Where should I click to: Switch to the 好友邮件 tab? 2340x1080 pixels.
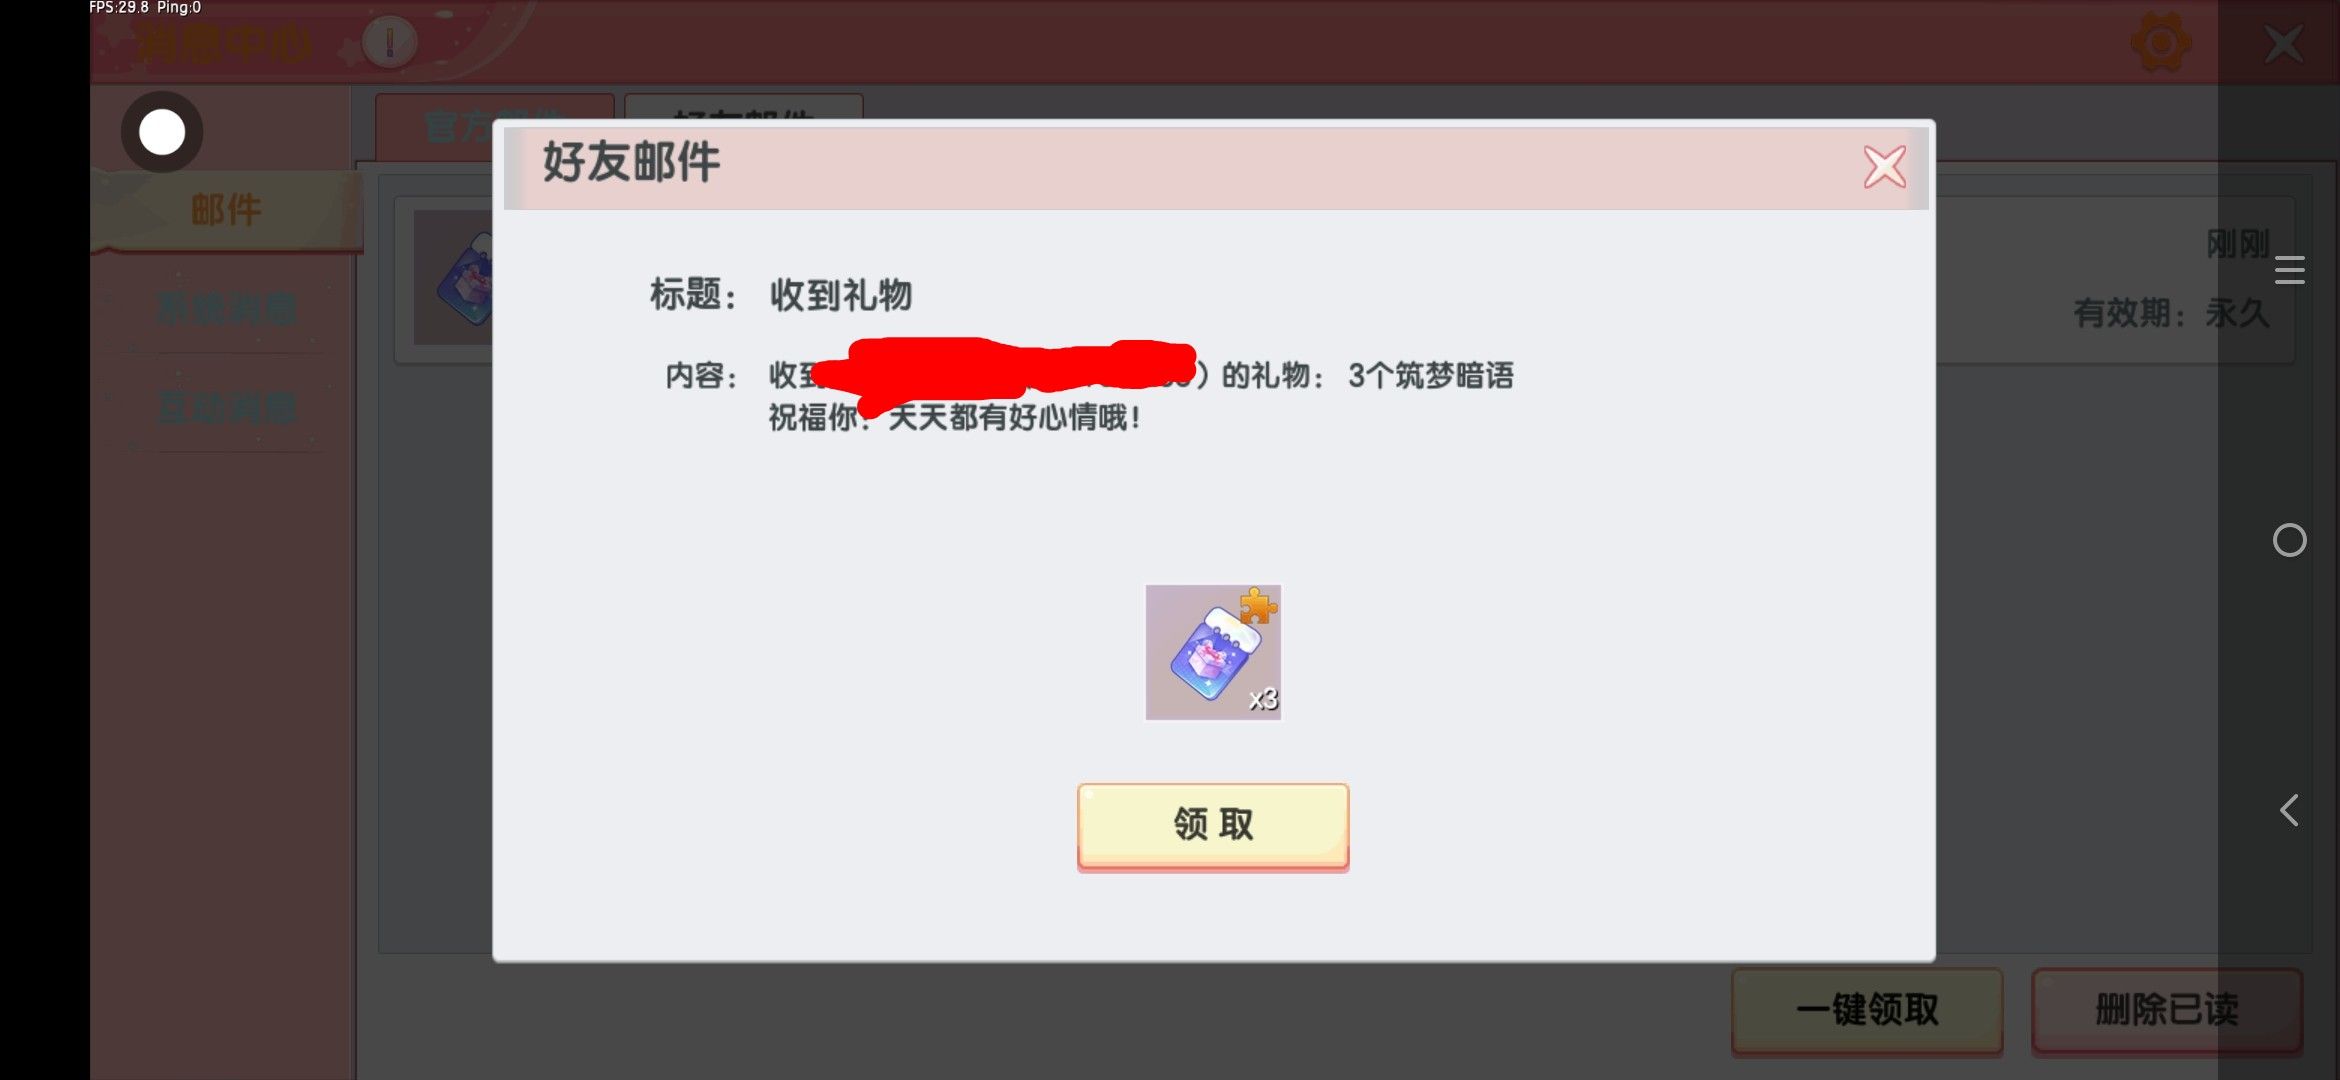point(744,108)
